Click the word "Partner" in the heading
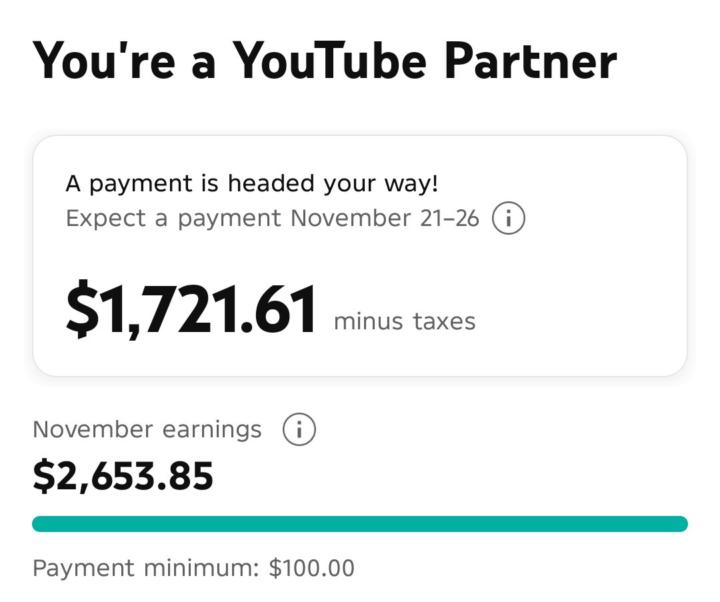Viewport: 720px width, 602px height. (531, 61)
